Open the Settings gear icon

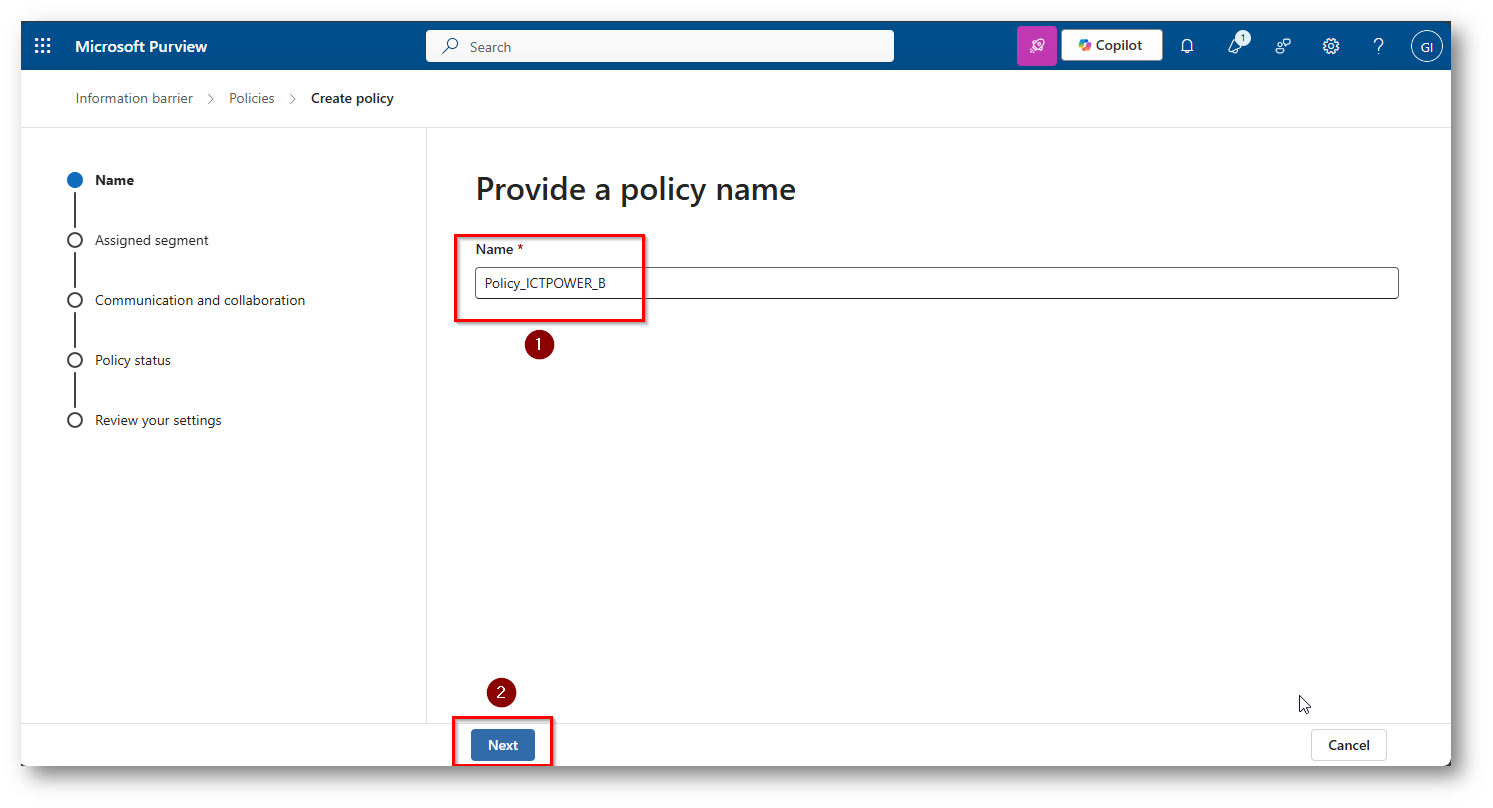1331,46
